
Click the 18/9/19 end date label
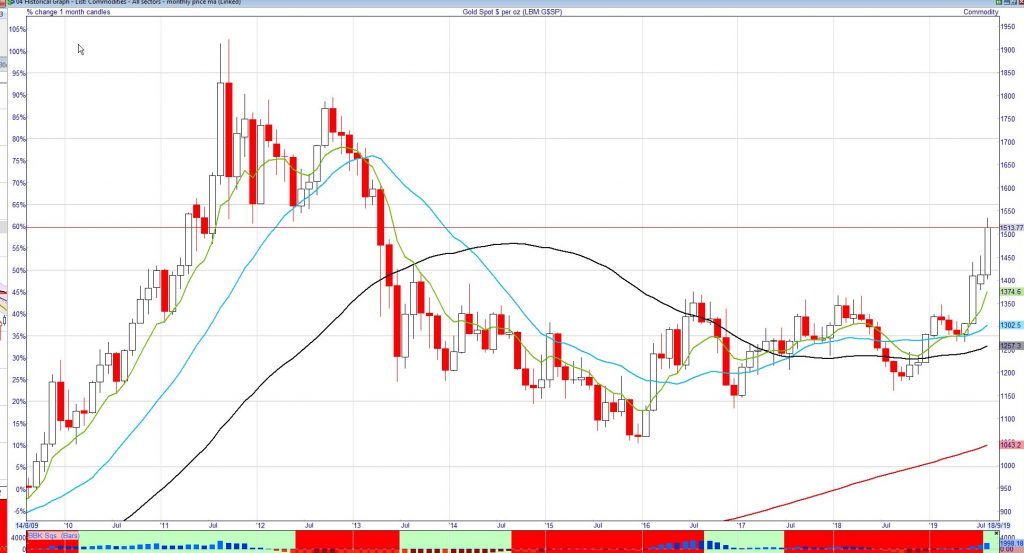[999, 525]
